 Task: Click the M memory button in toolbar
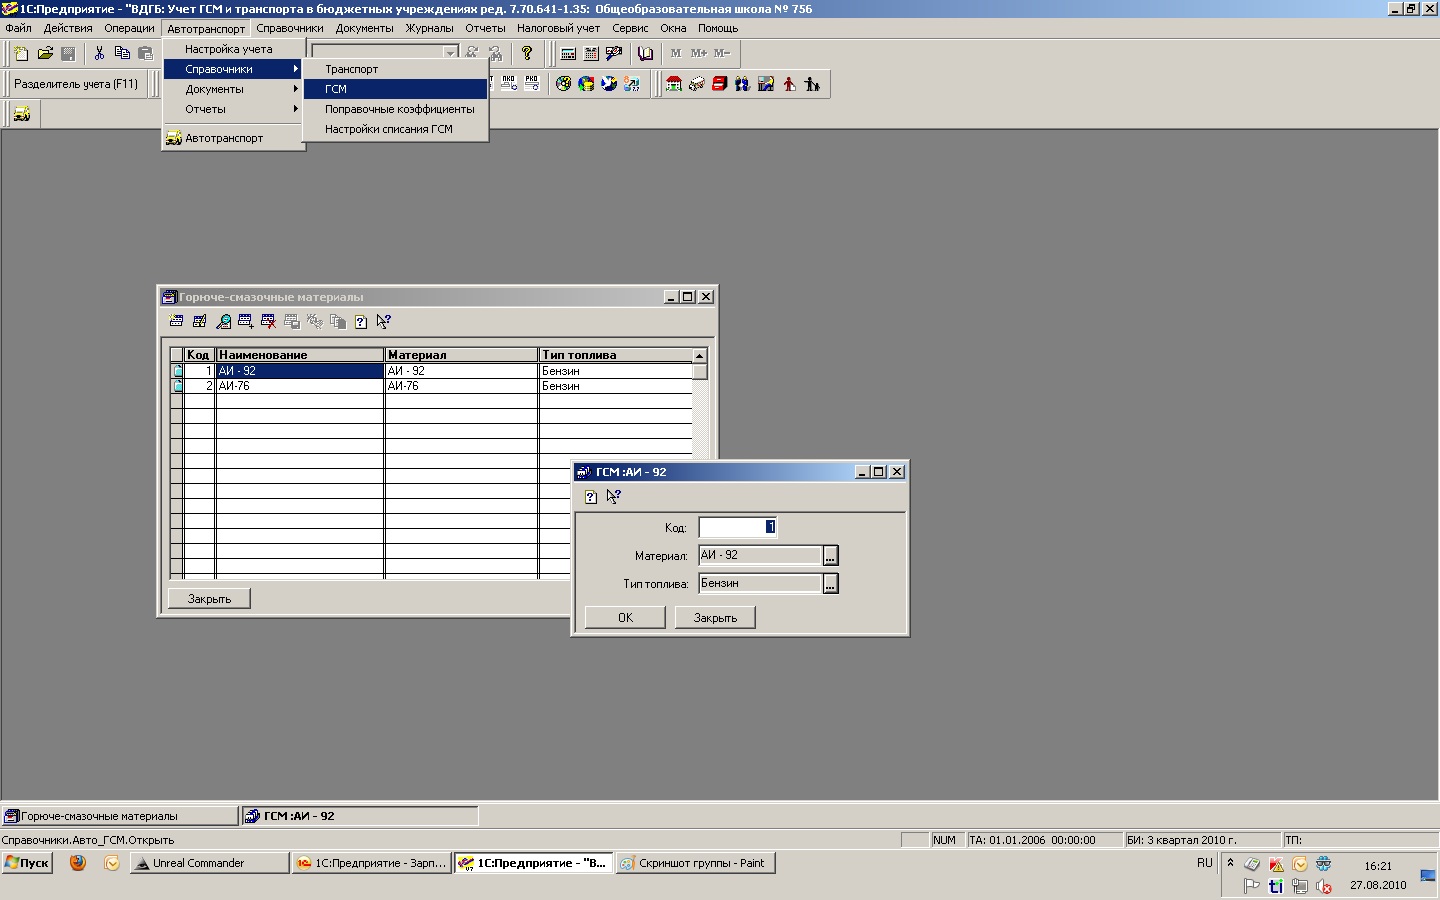click(x=676, y=53)
